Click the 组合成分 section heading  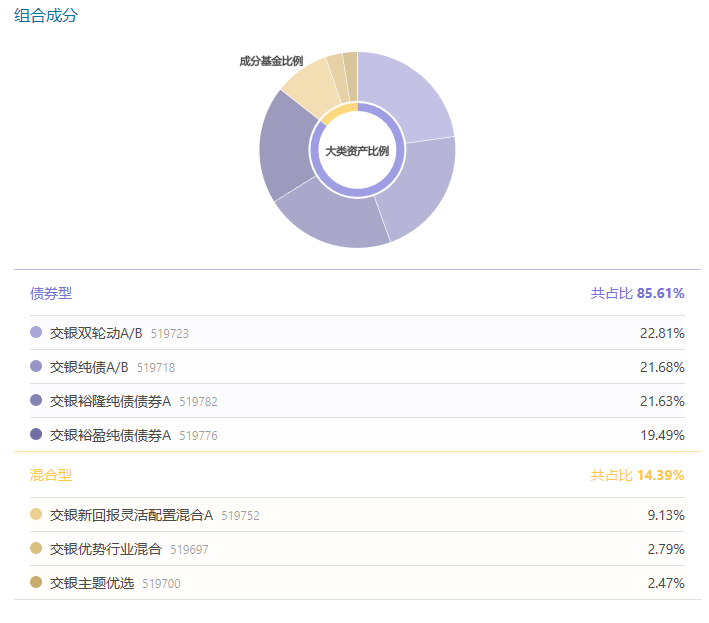46,15
